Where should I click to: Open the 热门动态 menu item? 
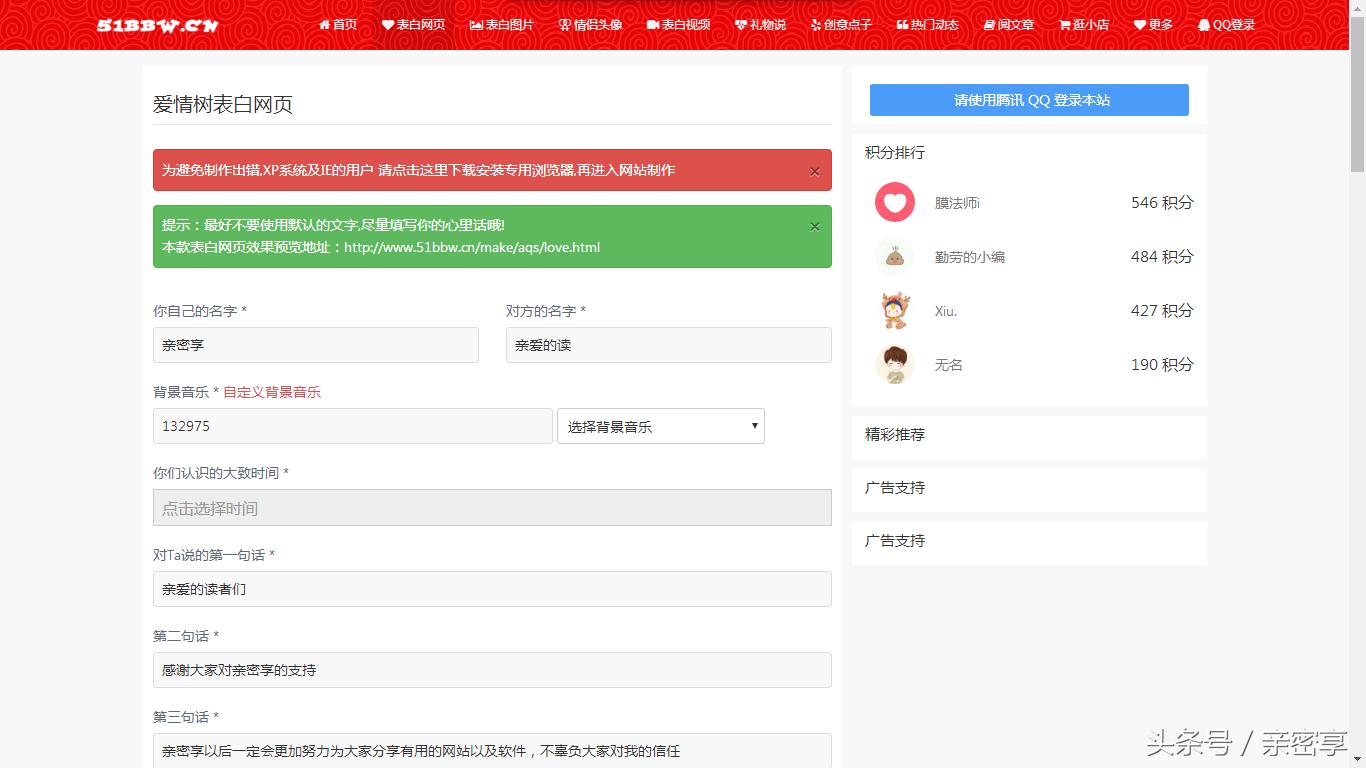pos(928,24)
